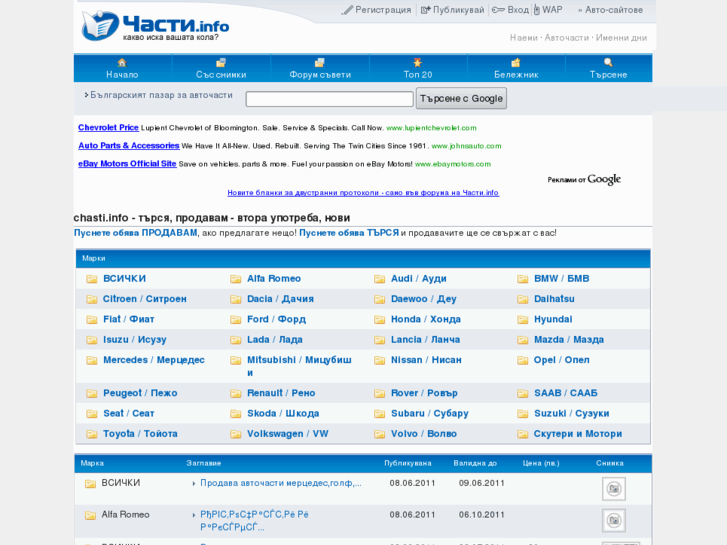This screenshot has width=727, height=545.
Task: Click the folder icon next to Isuzu / Исузу
Action: (x=92, y=340)
